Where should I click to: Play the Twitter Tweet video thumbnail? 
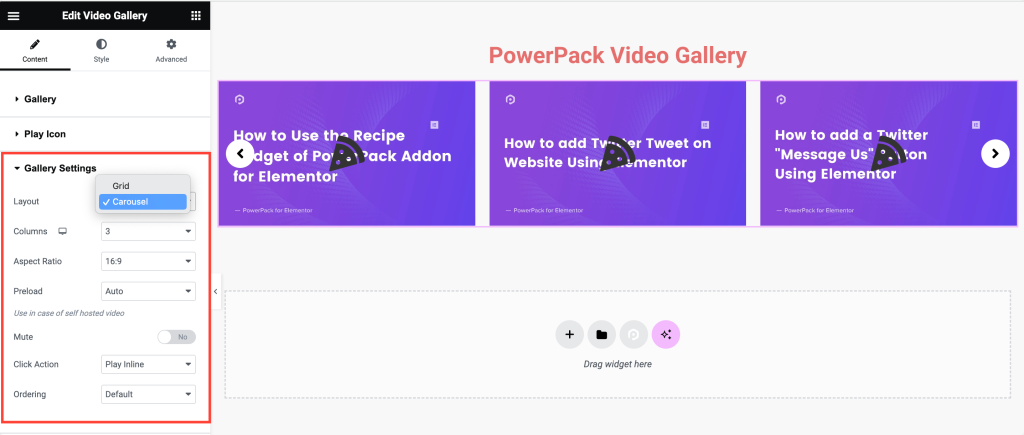pyautogui.click(x=617, y=153)
